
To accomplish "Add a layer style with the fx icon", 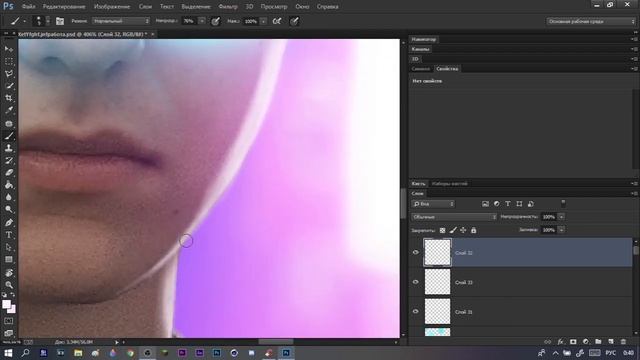I will (560, 342).
